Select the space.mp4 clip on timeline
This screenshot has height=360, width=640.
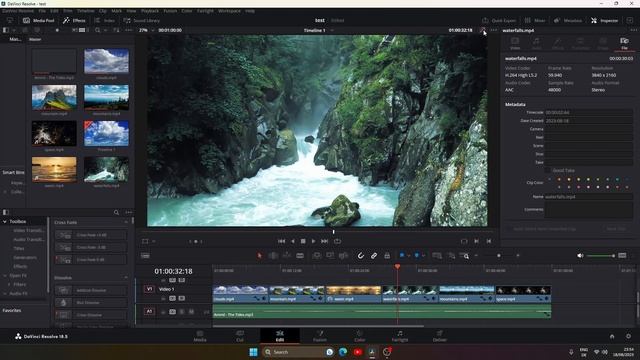[x=523, y=294]
